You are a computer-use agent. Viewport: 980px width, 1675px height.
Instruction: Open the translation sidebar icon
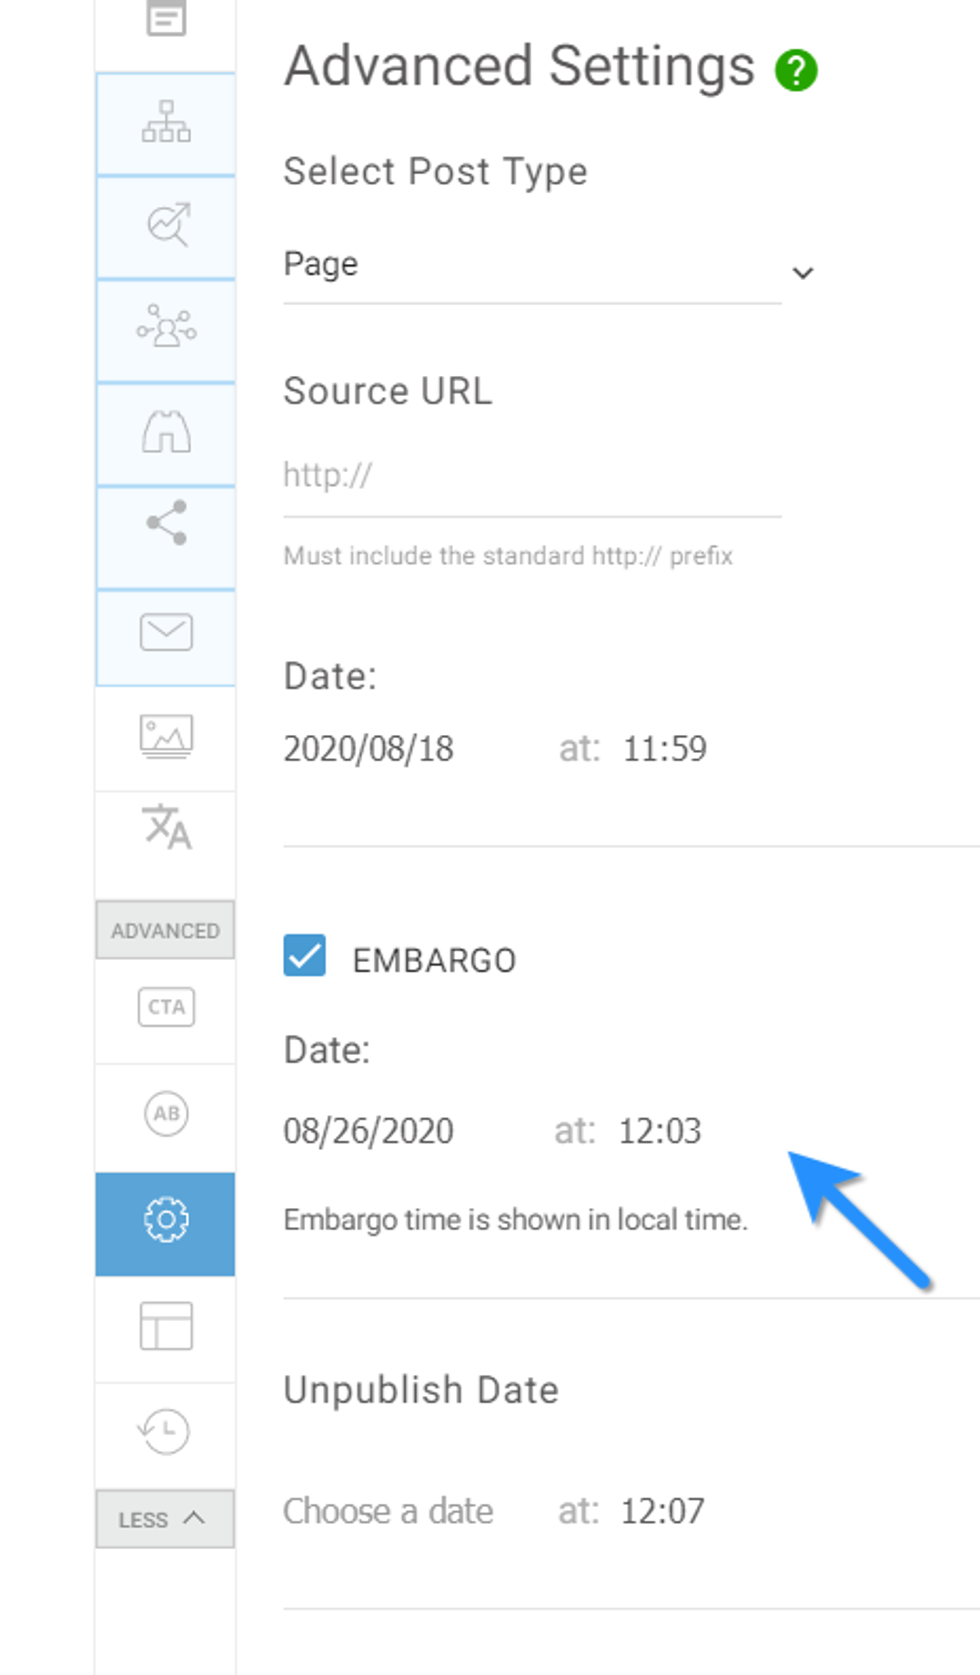[x=166, y=827]
